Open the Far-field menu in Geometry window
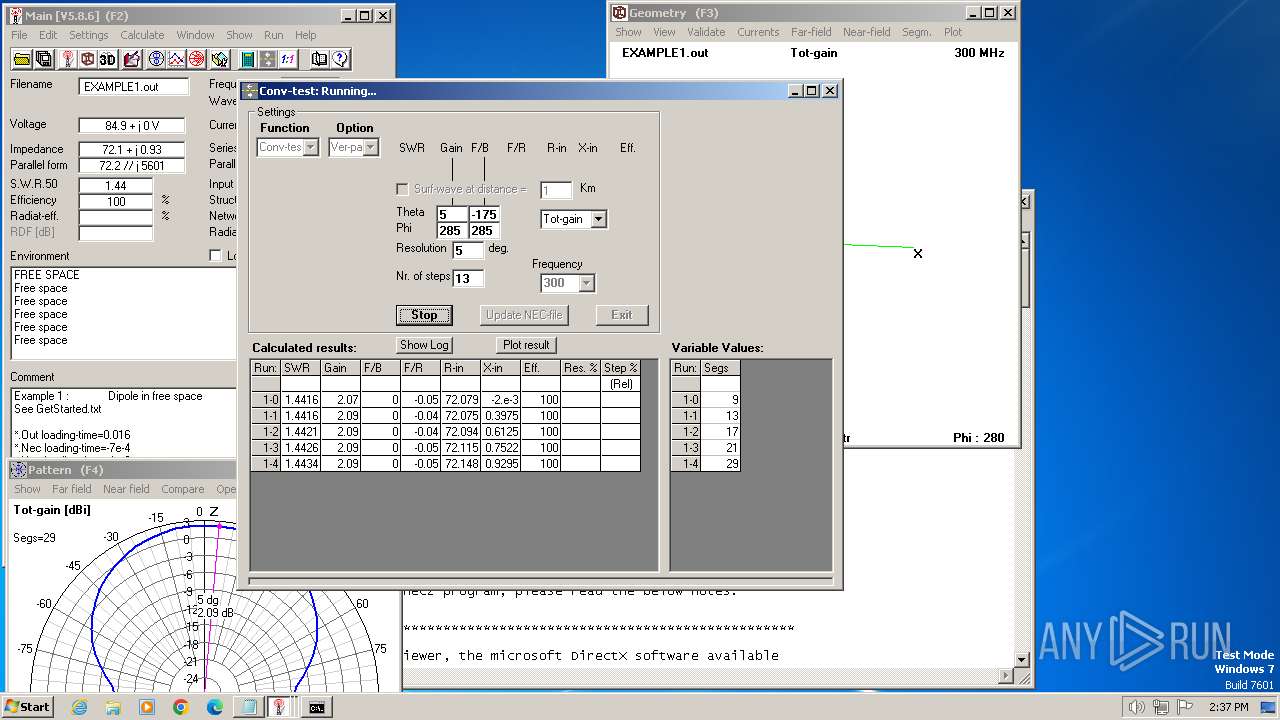Screen dimensions: 1280x720 pos(811,32)
